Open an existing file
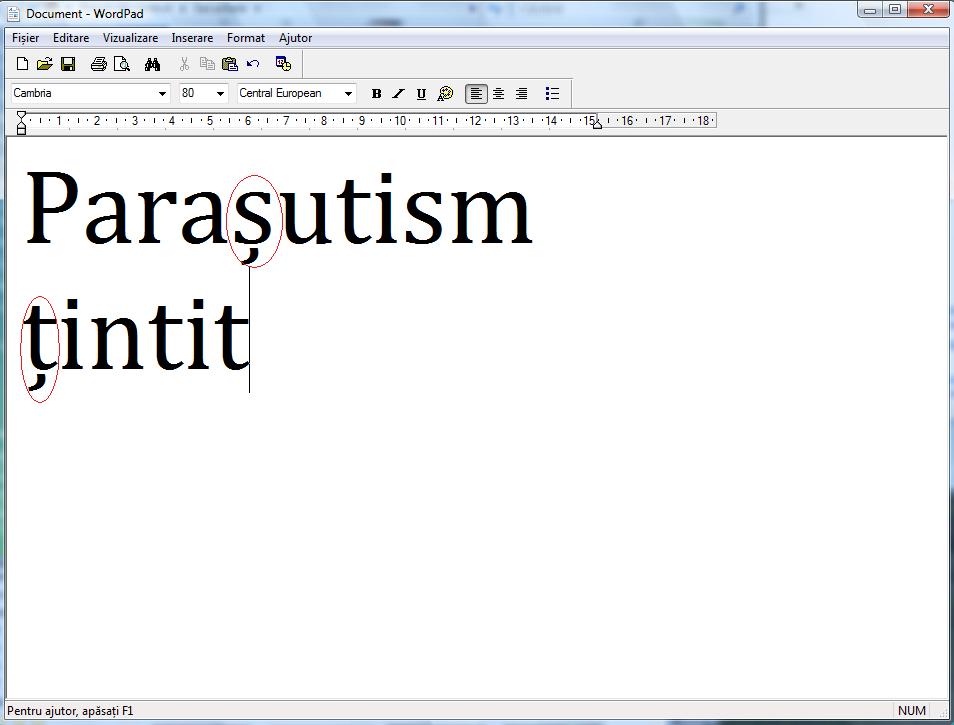The image size is (954, 725). 44,63
